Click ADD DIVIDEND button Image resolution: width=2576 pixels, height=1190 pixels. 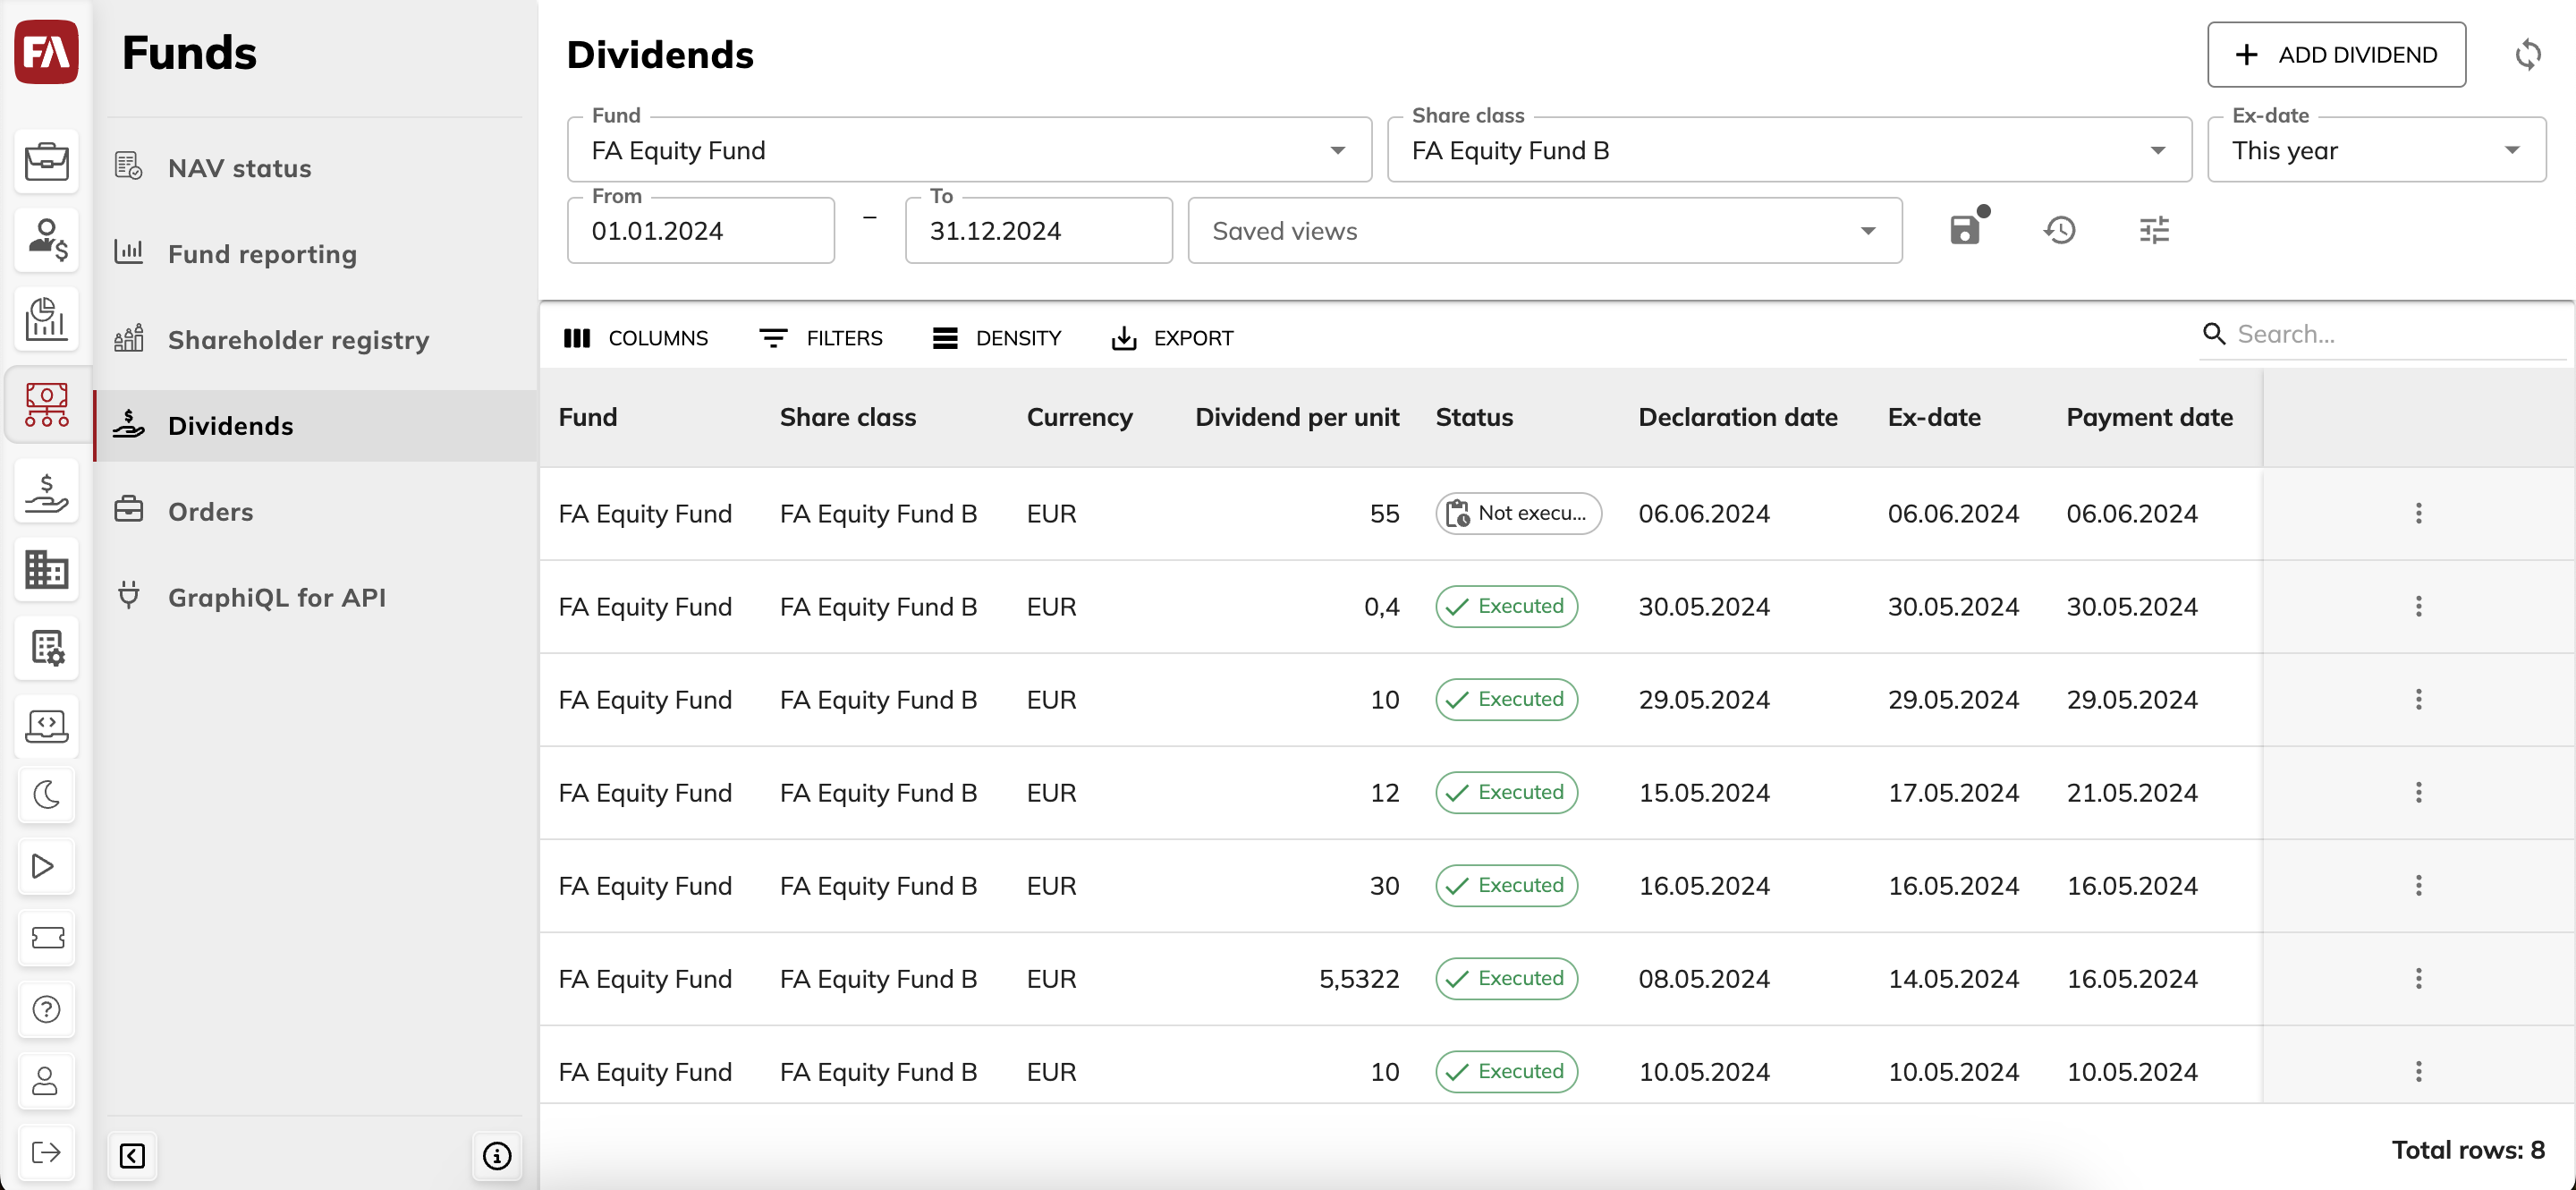tap(2336, 55)
